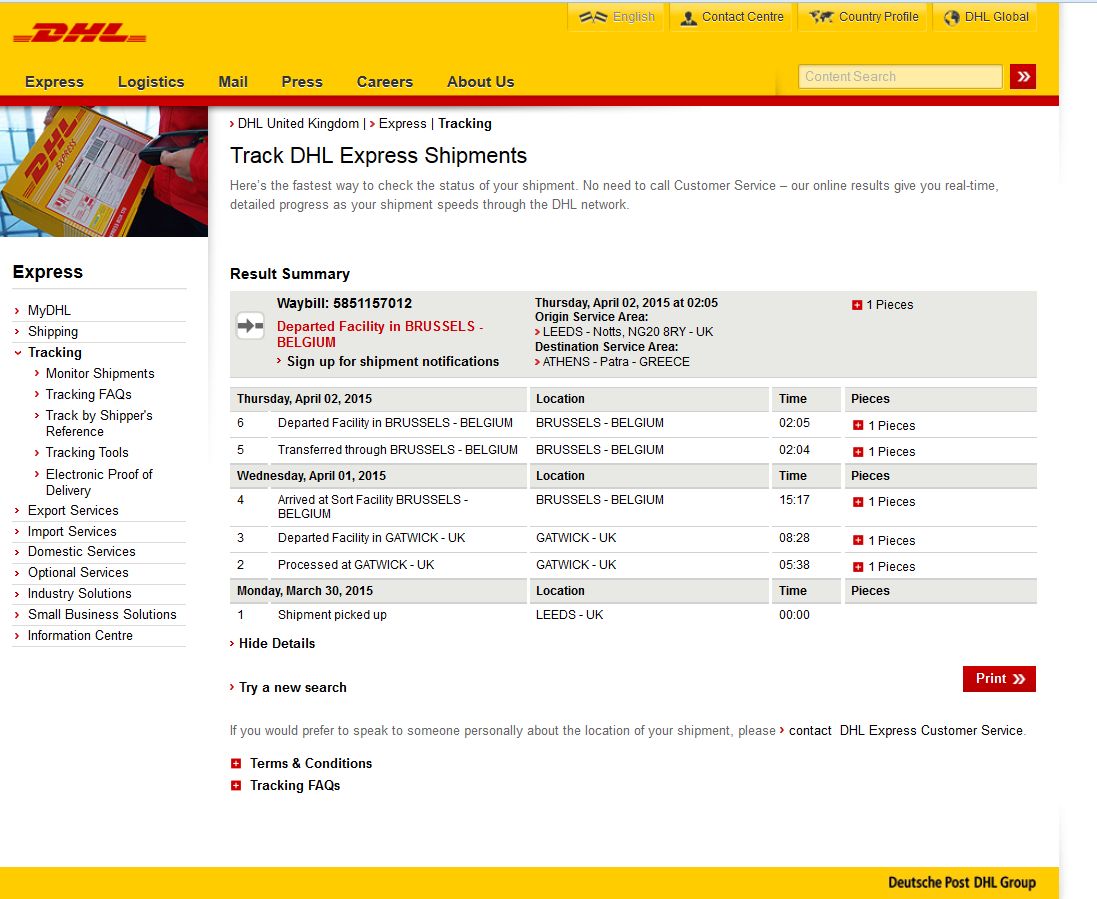The image size is (1097, 899).
Task: Expand pieces in the waybill summary header
Action: coord(856,304)
